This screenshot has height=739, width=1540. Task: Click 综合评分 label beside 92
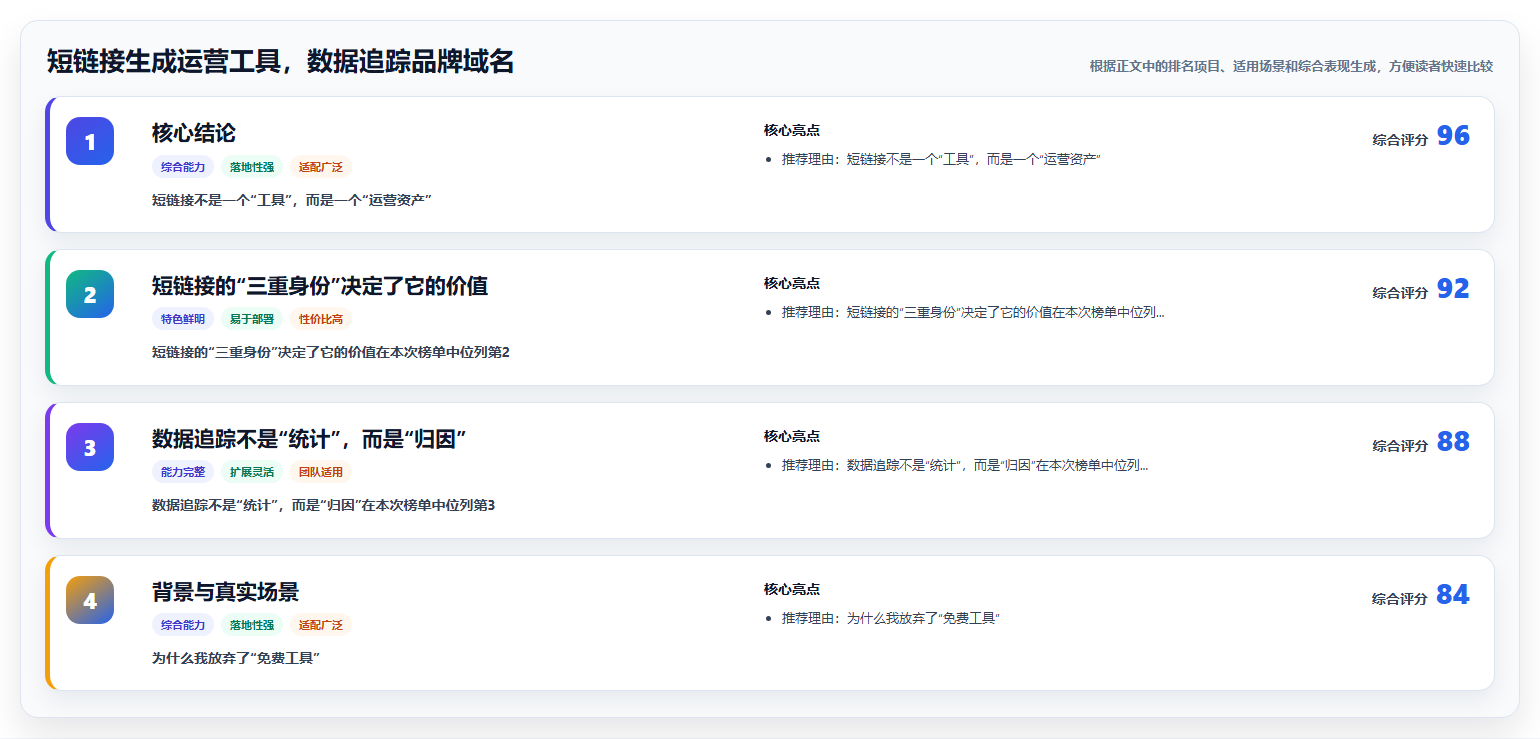coord(1400,293)
